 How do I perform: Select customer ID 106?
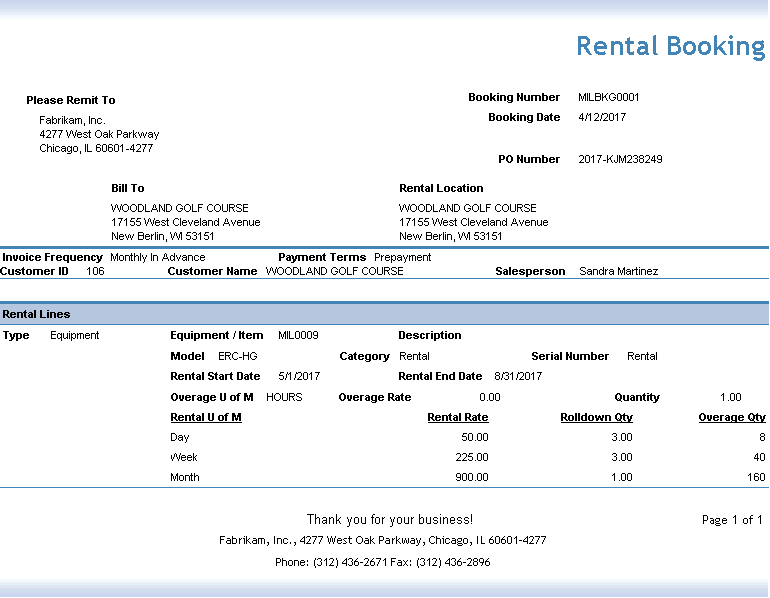(x=95, y=271)
